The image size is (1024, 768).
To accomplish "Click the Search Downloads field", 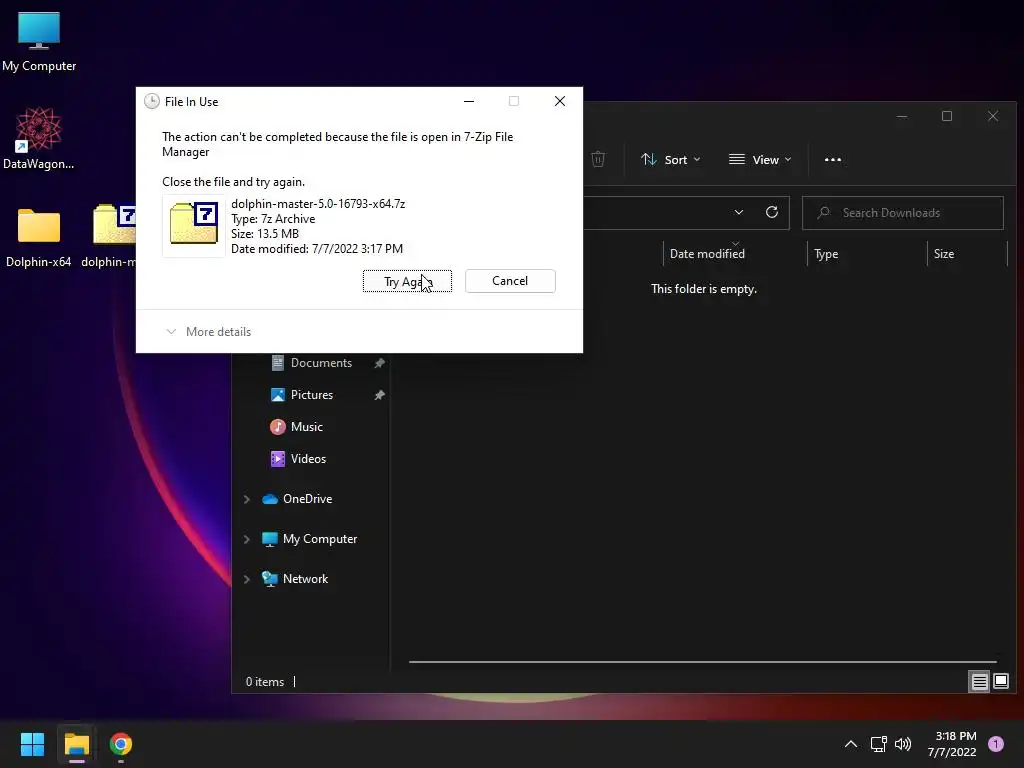I will click(x=903, y=213).
